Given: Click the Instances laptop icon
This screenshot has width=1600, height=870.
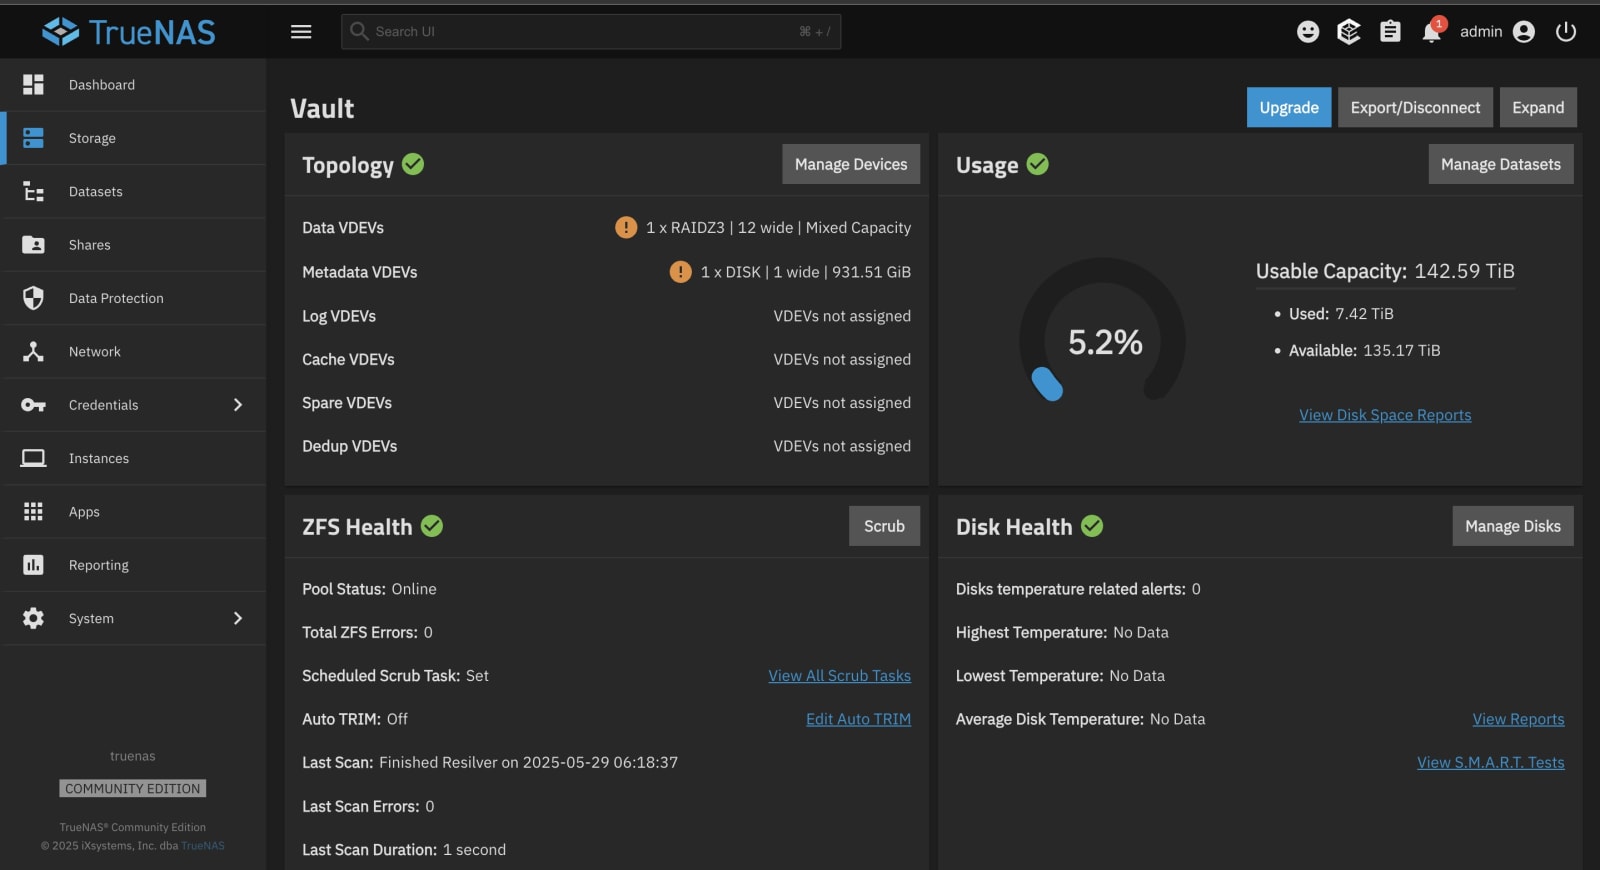Looking at the screenshot, I should pos(33,458).
